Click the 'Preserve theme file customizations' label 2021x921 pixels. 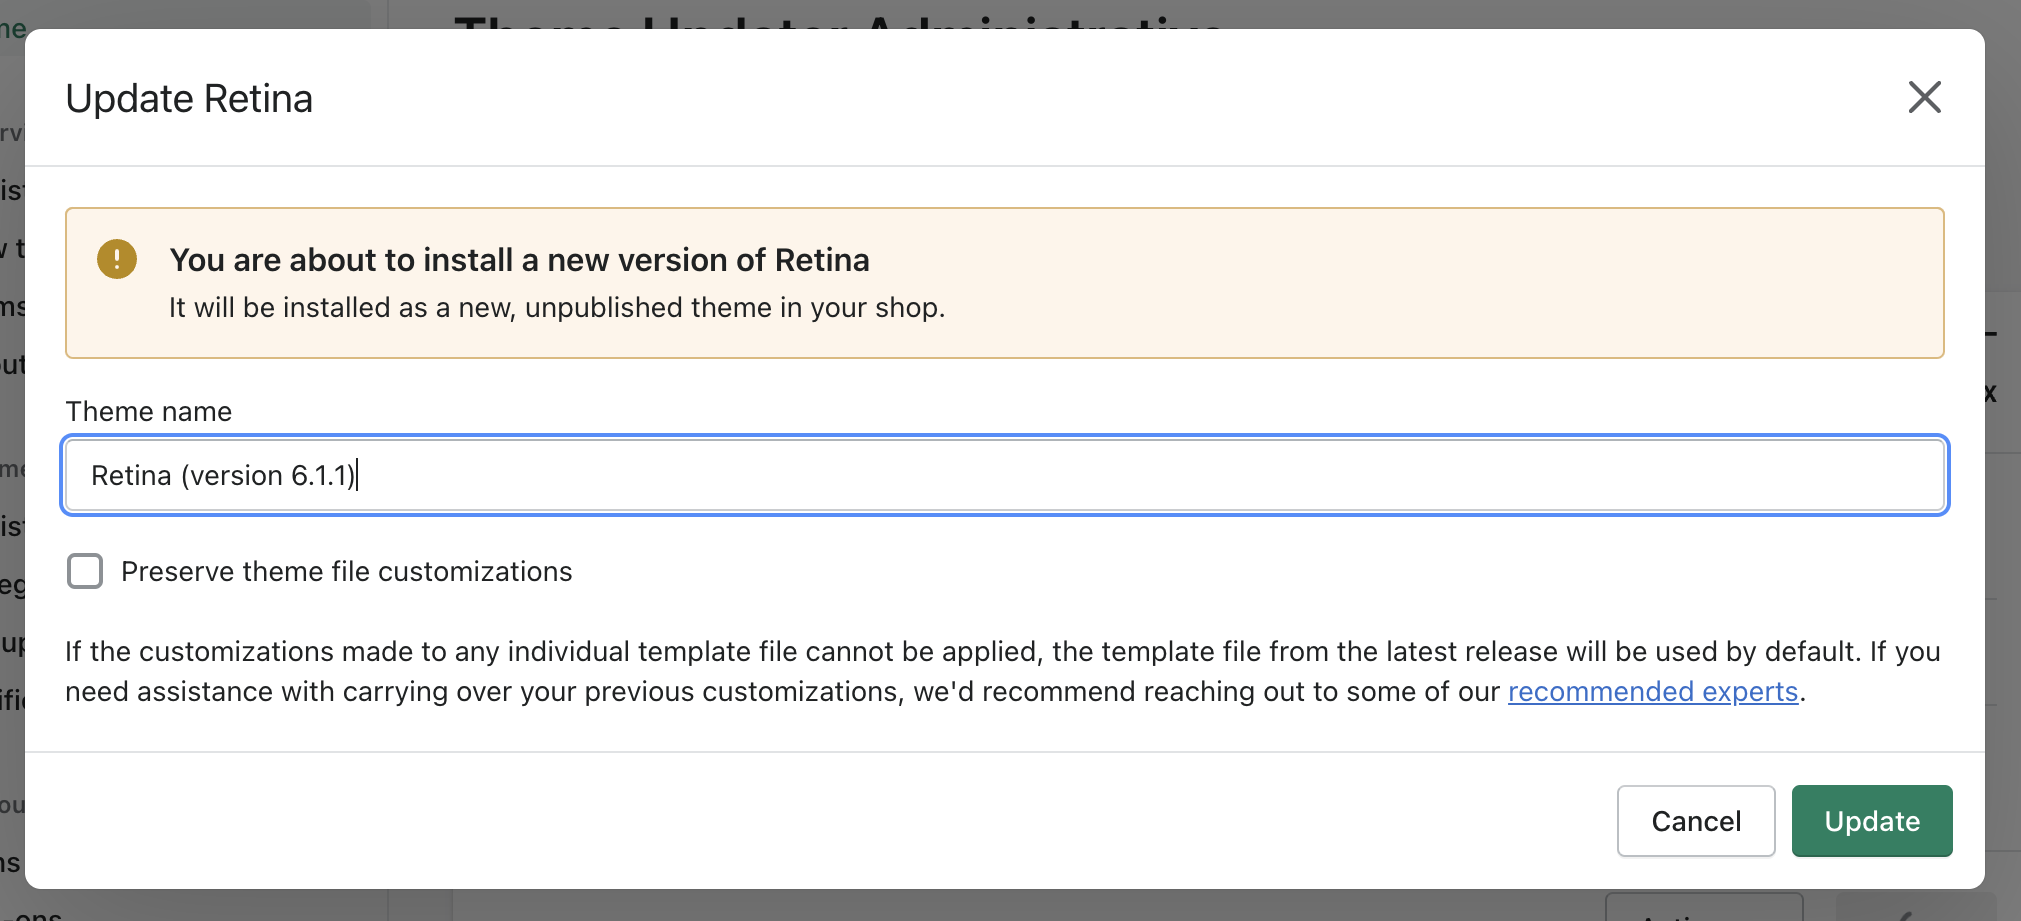tap(346, 571)
